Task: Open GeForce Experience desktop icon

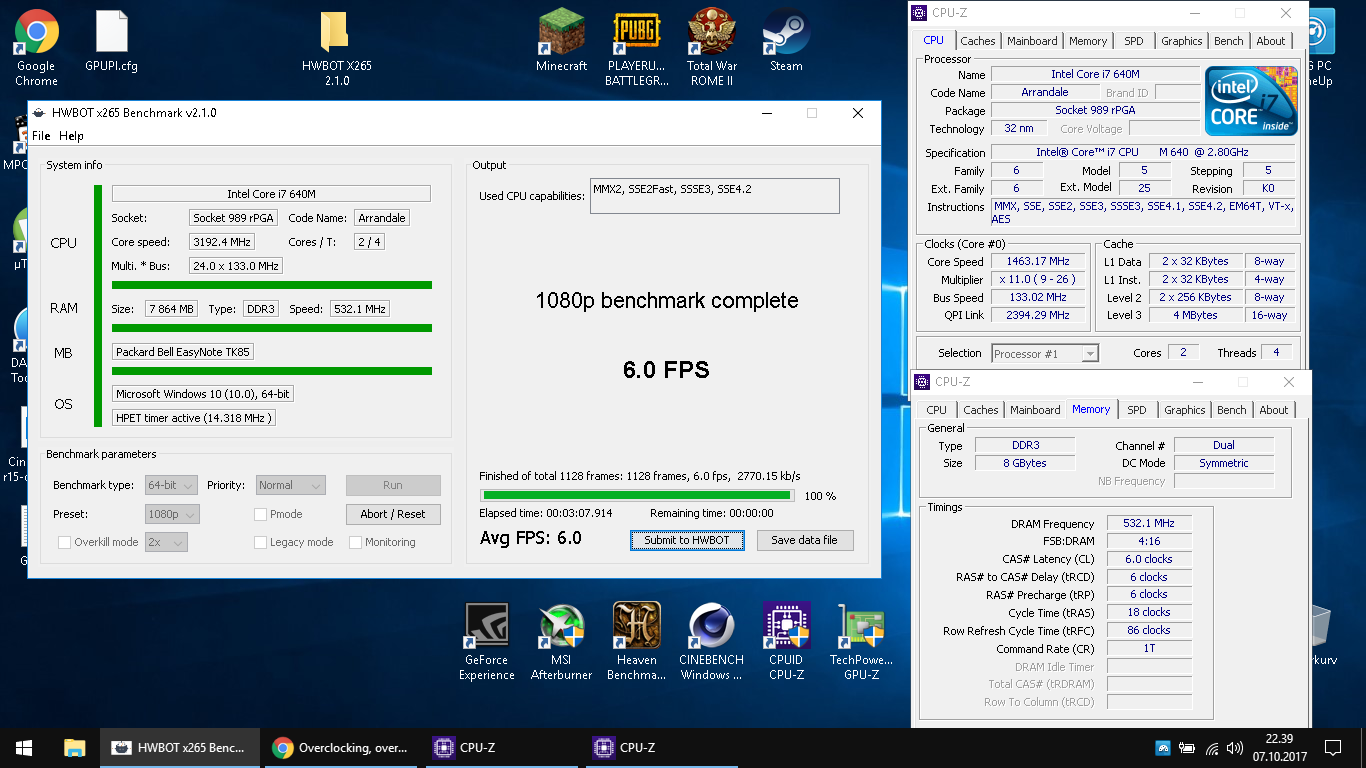Action: [x=487, y=642]
